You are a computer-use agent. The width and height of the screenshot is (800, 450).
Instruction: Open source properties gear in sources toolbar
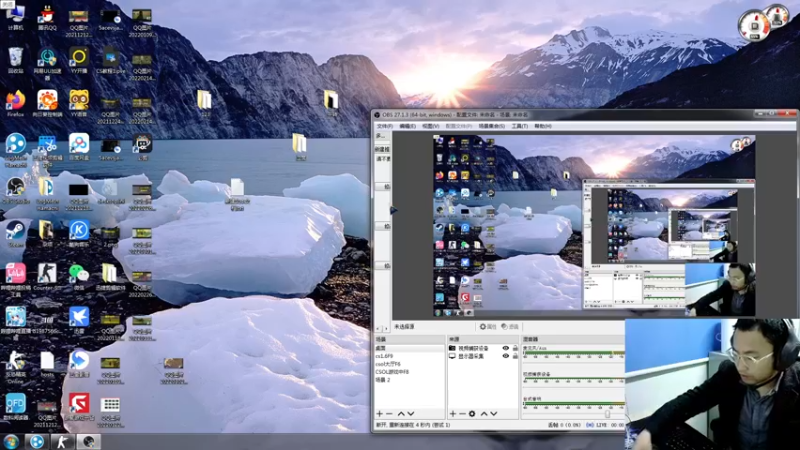pos(472,413)
